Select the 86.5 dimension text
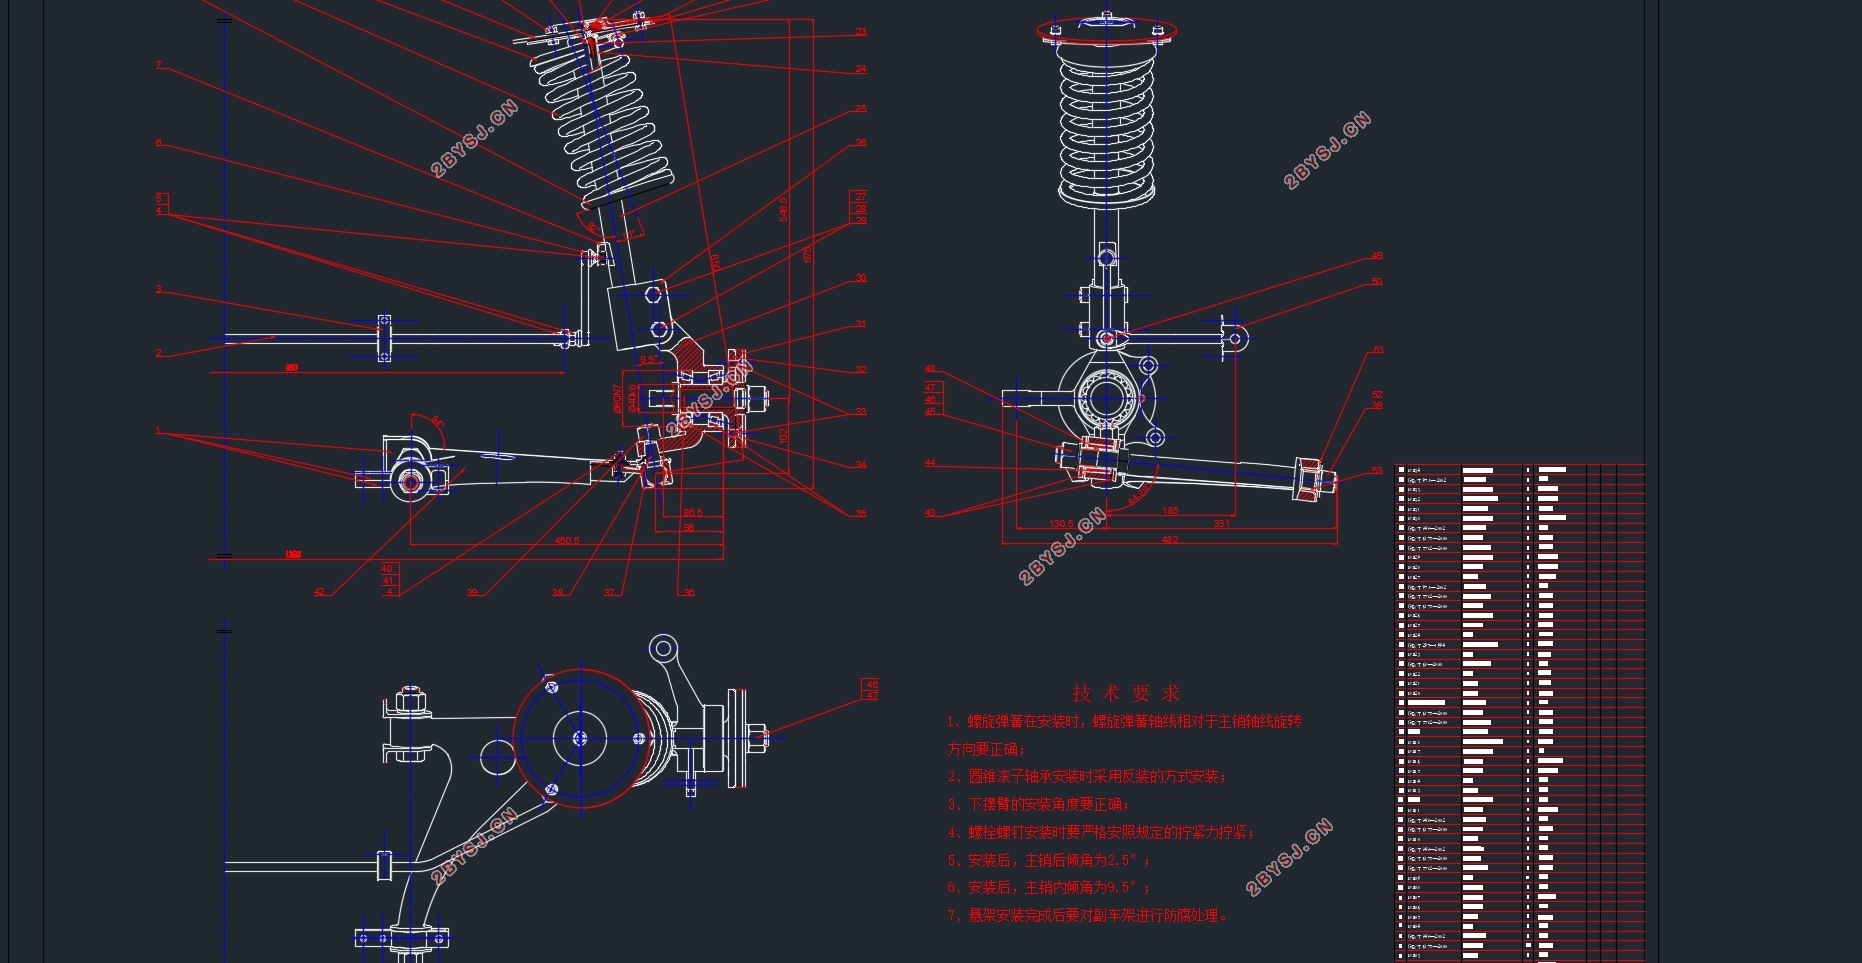This screenshot has height=963, width=1862. (x=693, y=513)
